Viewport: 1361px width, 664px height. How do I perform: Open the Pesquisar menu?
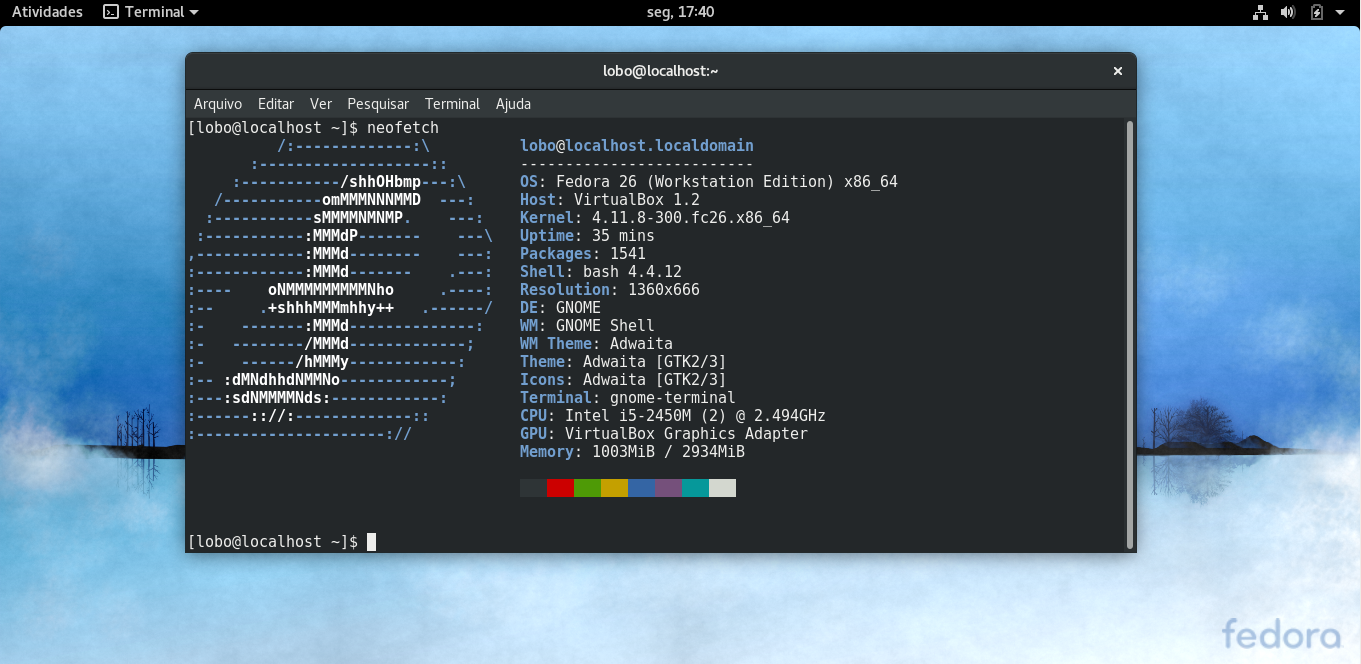378,104
